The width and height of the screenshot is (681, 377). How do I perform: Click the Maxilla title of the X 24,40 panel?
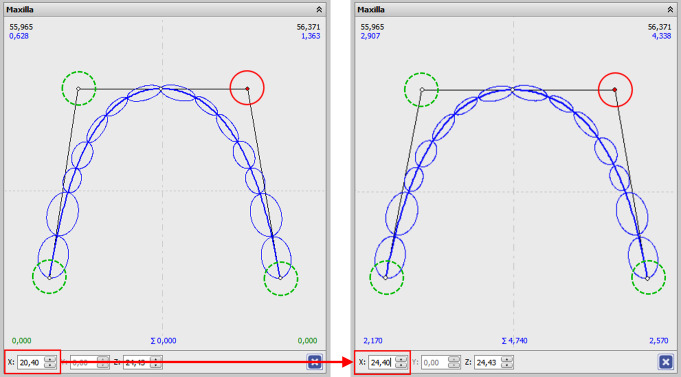(x=370, y=10)
